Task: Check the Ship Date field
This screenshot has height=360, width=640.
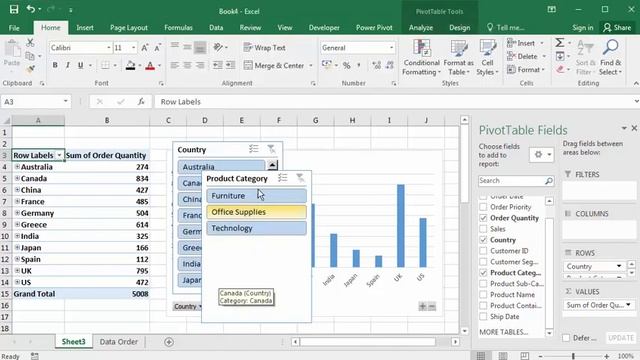Action: tap(483, 317)
